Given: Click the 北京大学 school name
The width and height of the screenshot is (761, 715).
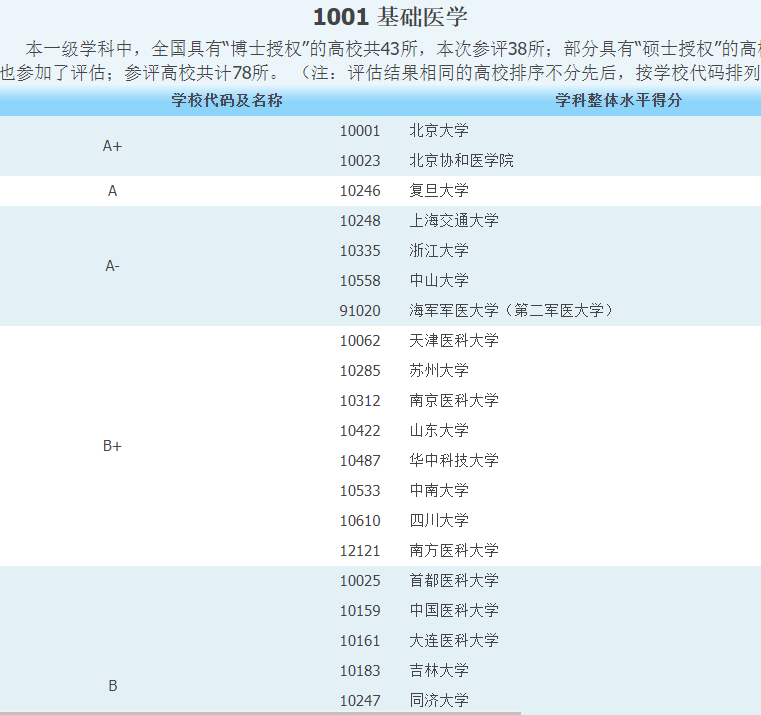Looking at the screenshot, I should pyautogui.click(x=438, y=131).
